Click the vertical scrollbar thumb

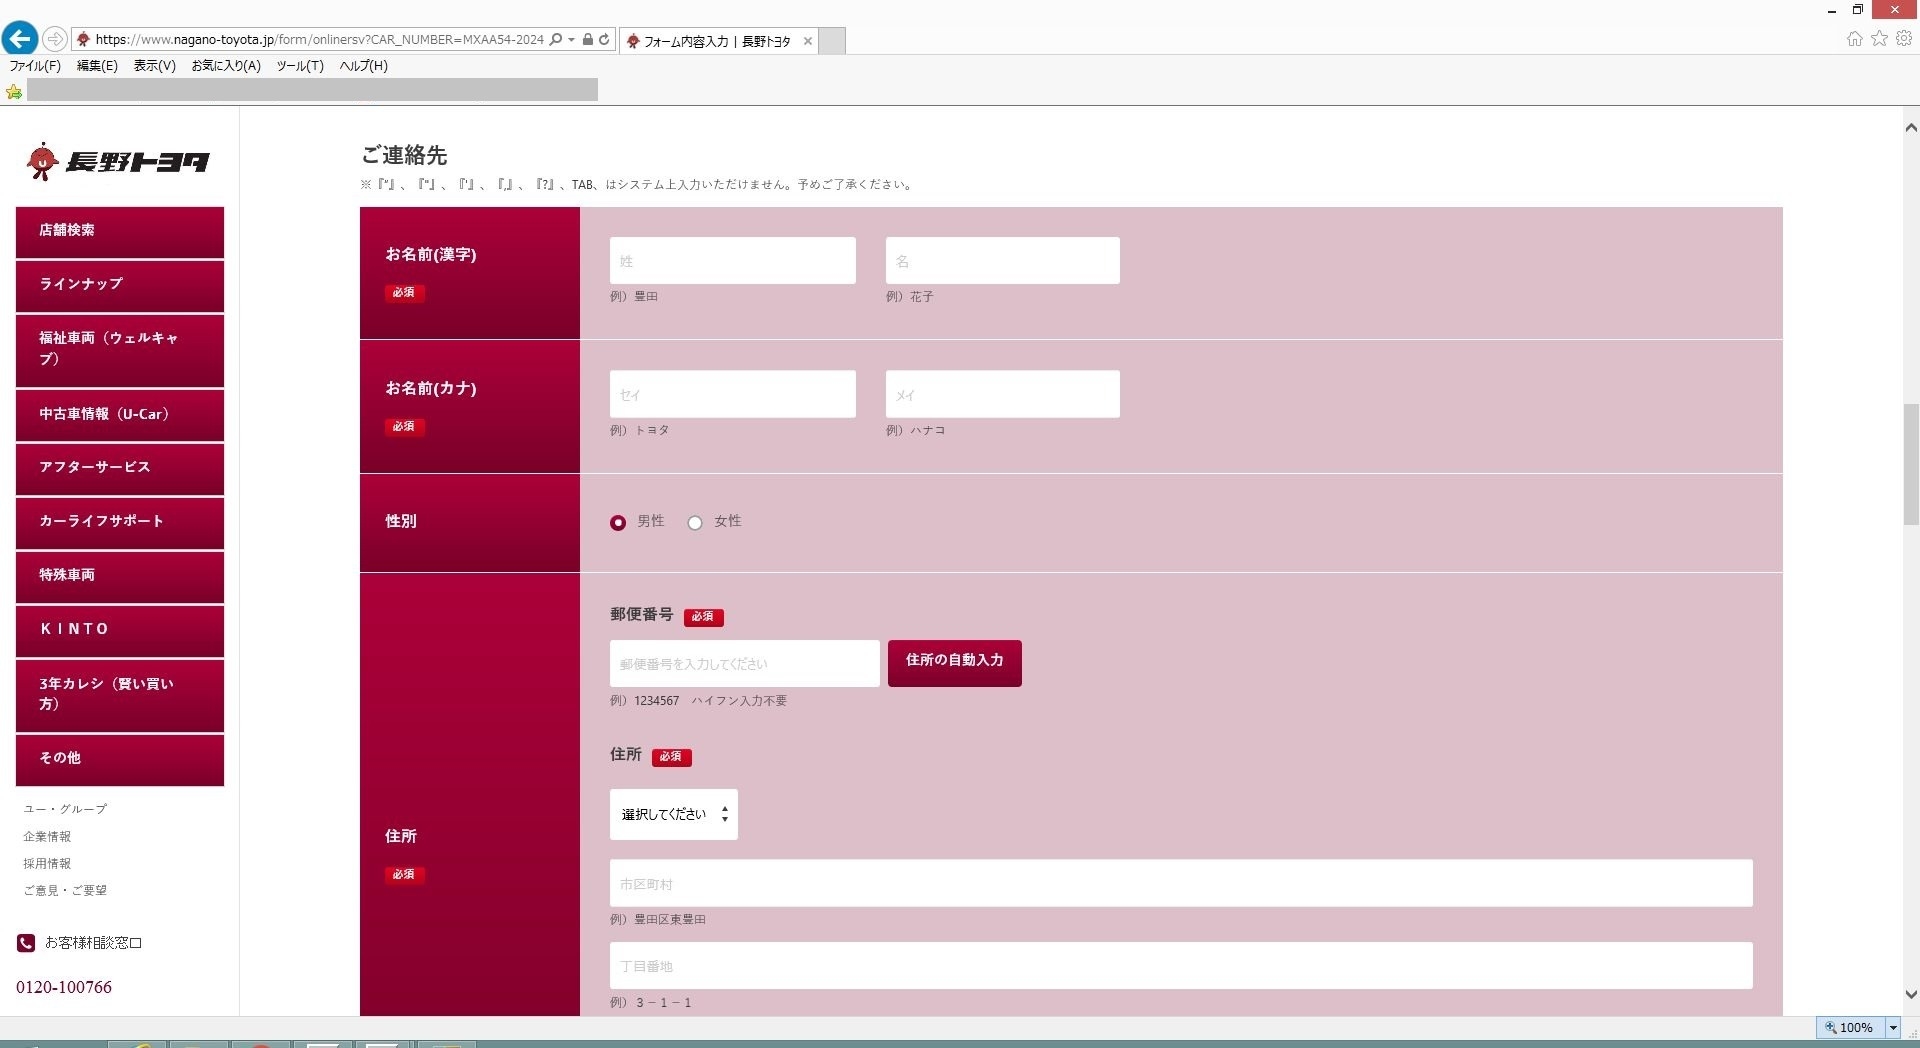point(1911,463)
